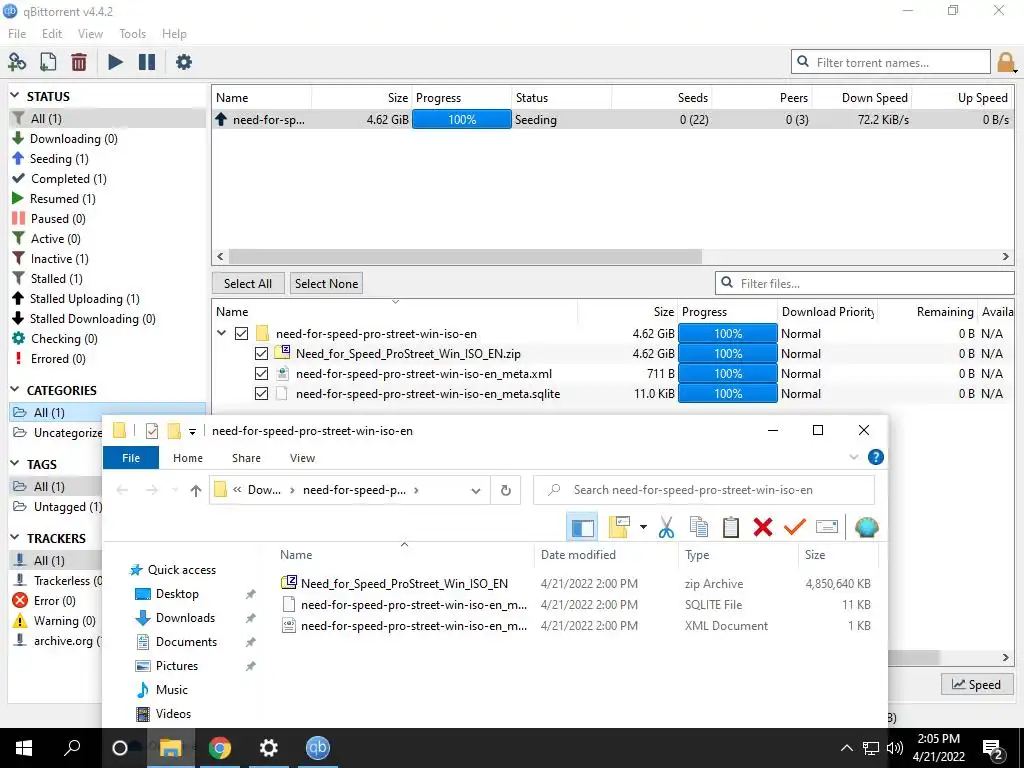The width and height of the screenshot is (1024, 768).
Task: Uncheck the need-for-speed-pro-street-win-iso-en folder checkbox
Action: point(242,334)
